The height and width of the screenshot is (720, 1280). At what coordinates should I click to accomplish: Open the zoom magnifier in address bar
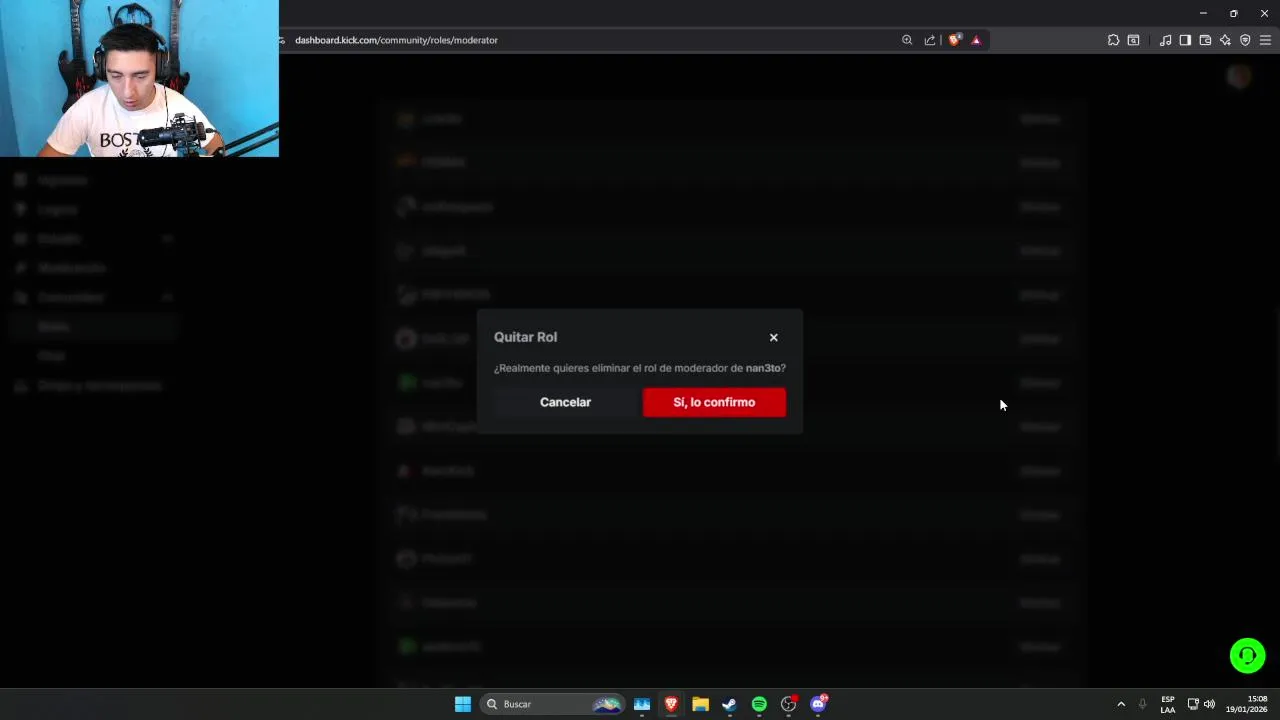click(x=907, y=40)
